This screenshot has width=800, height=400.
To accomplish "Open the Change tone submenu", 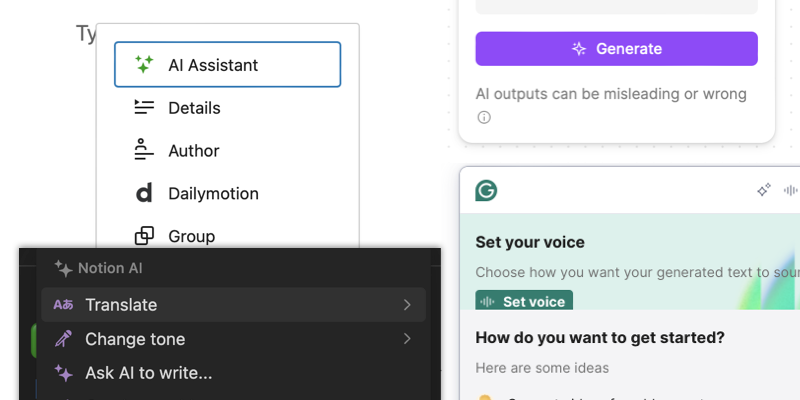I will 233,339.
